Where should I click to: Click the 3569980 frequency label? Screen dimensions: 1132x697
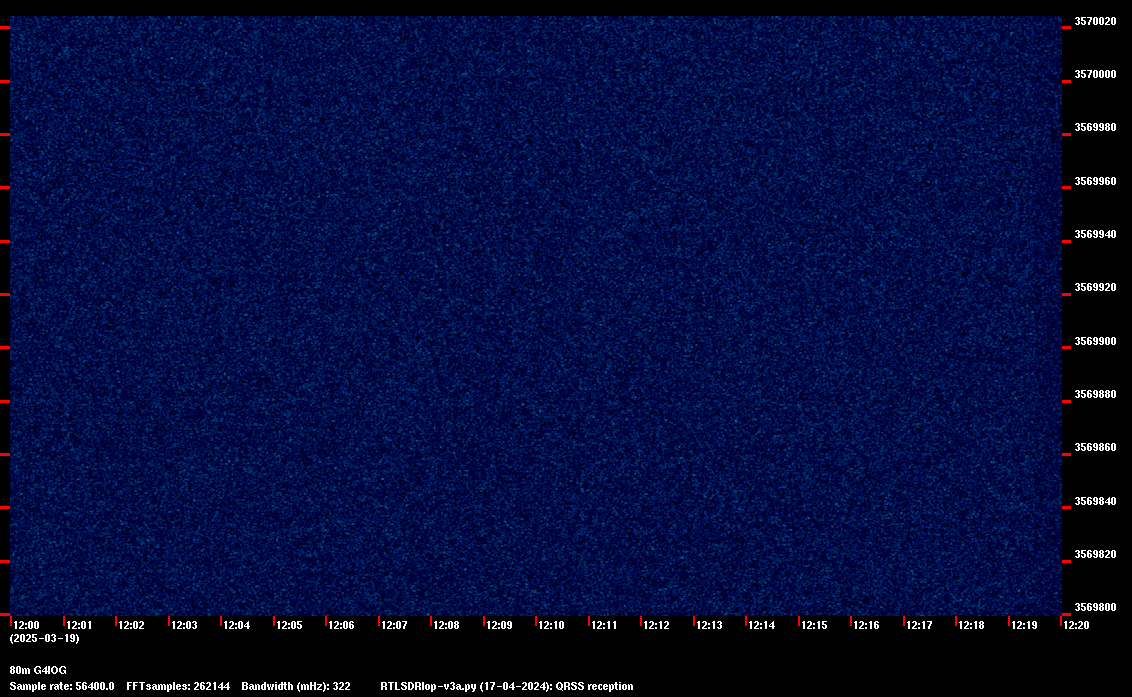1095,127
